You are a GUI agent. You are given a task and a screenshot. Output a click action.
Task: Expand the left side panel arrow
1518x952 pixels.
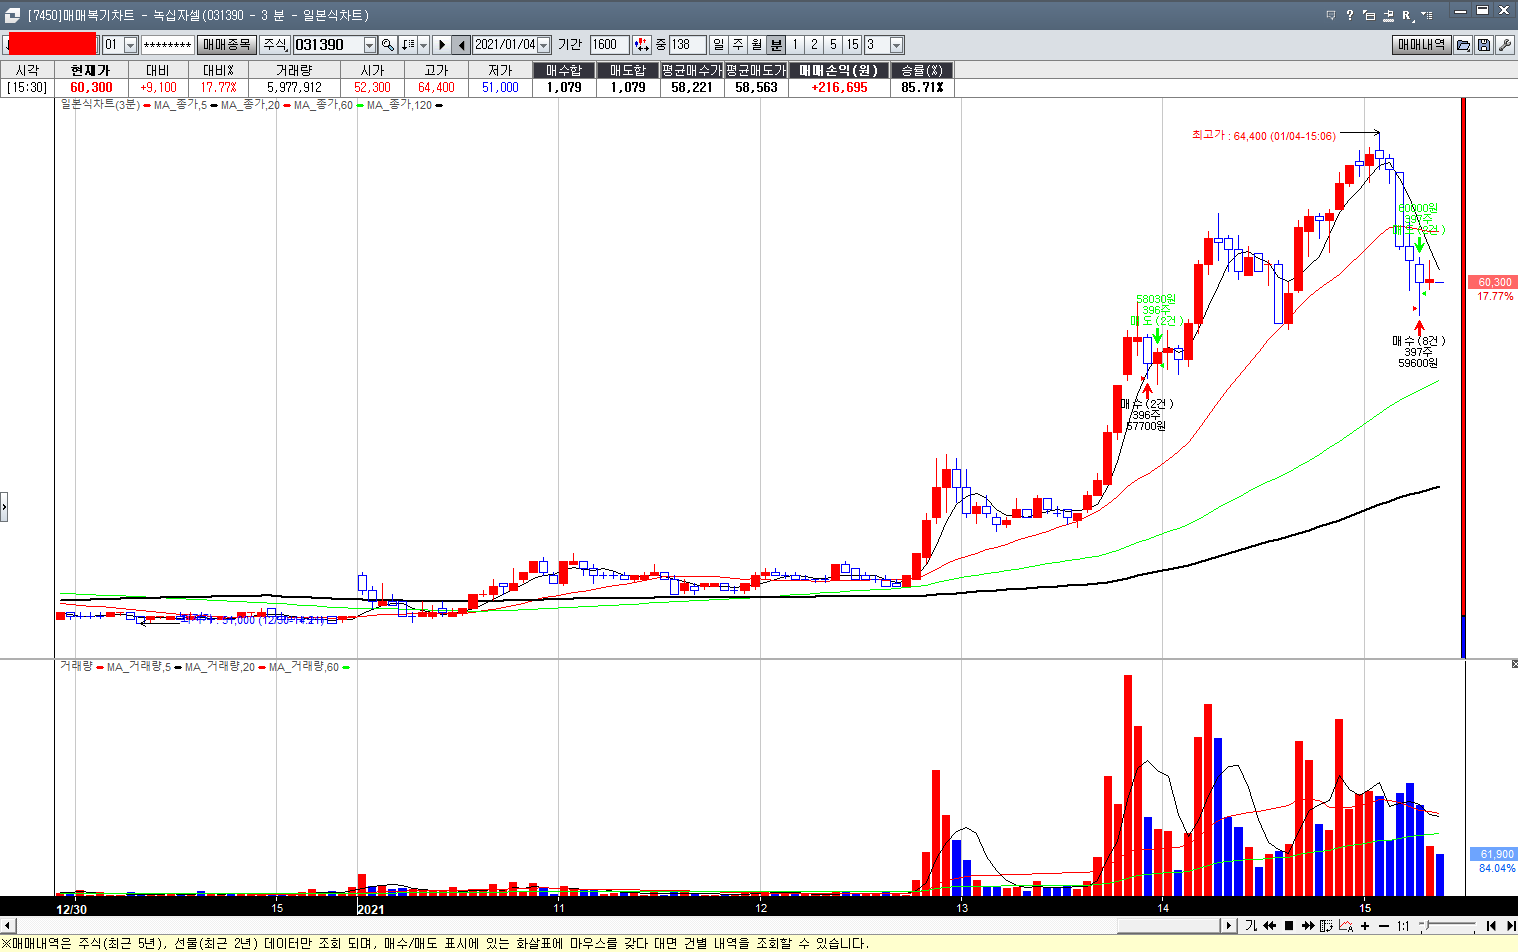click(4, 507)
